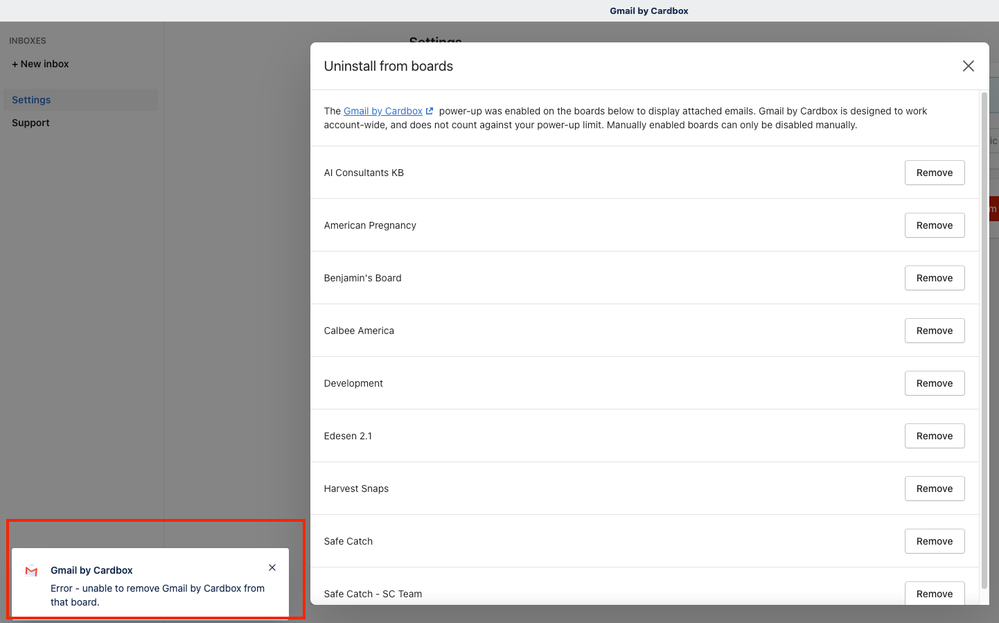This screenshot has width=999, height=623.
Task: Click the Benjamin's Board name
Action: (363, 278)
